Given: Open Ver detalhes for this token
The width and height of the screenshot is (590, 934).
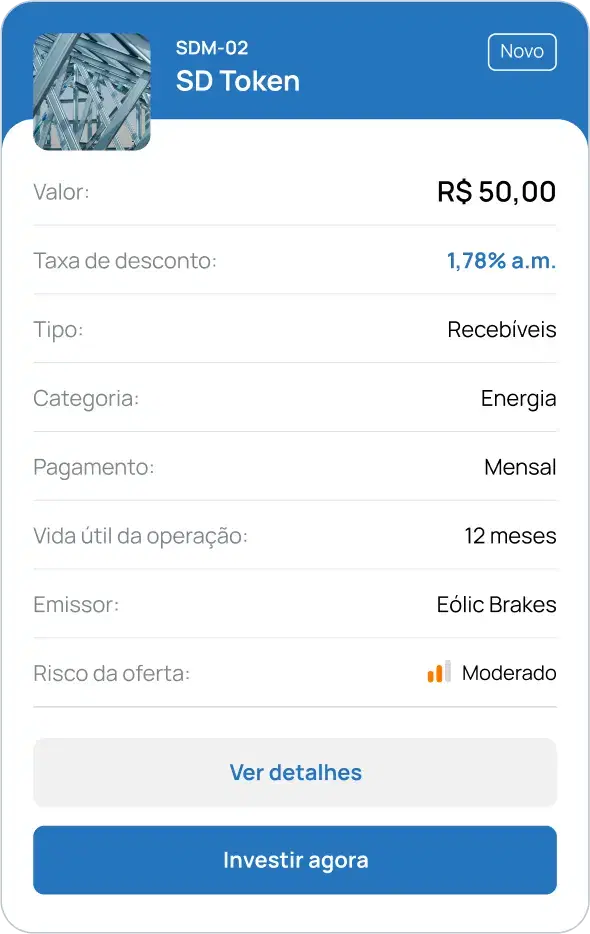Looking at the screenshot, I should (x=295, y=773).
